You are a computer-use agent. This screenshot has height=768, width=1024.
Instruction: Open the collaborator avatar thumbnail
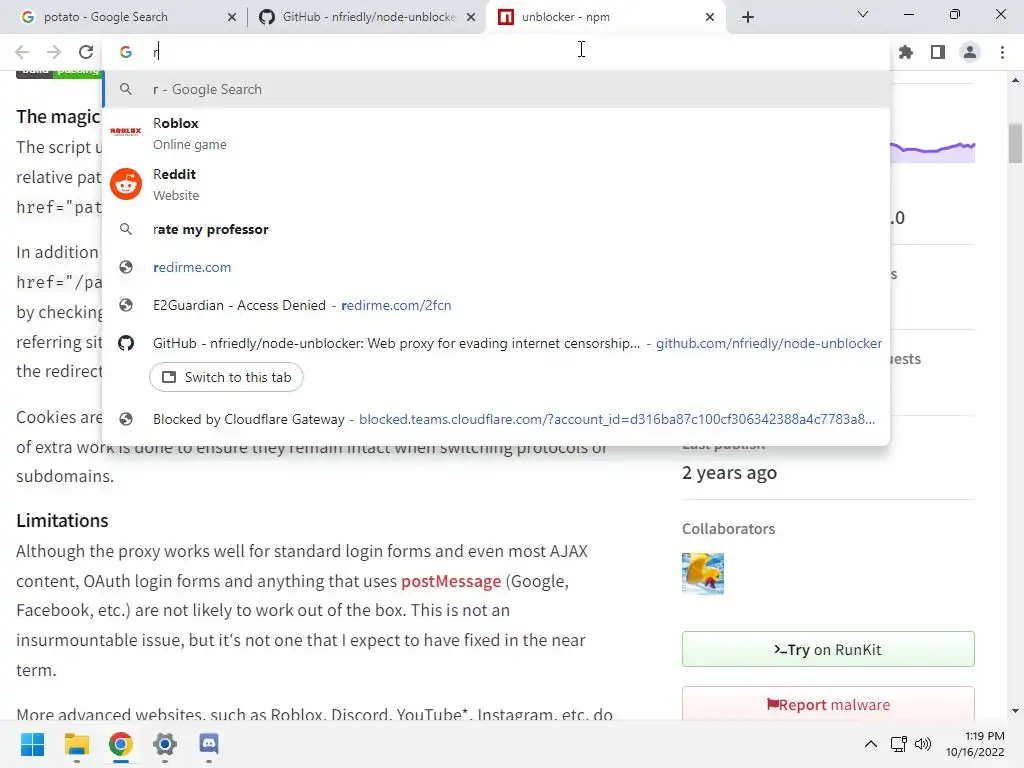703,573
